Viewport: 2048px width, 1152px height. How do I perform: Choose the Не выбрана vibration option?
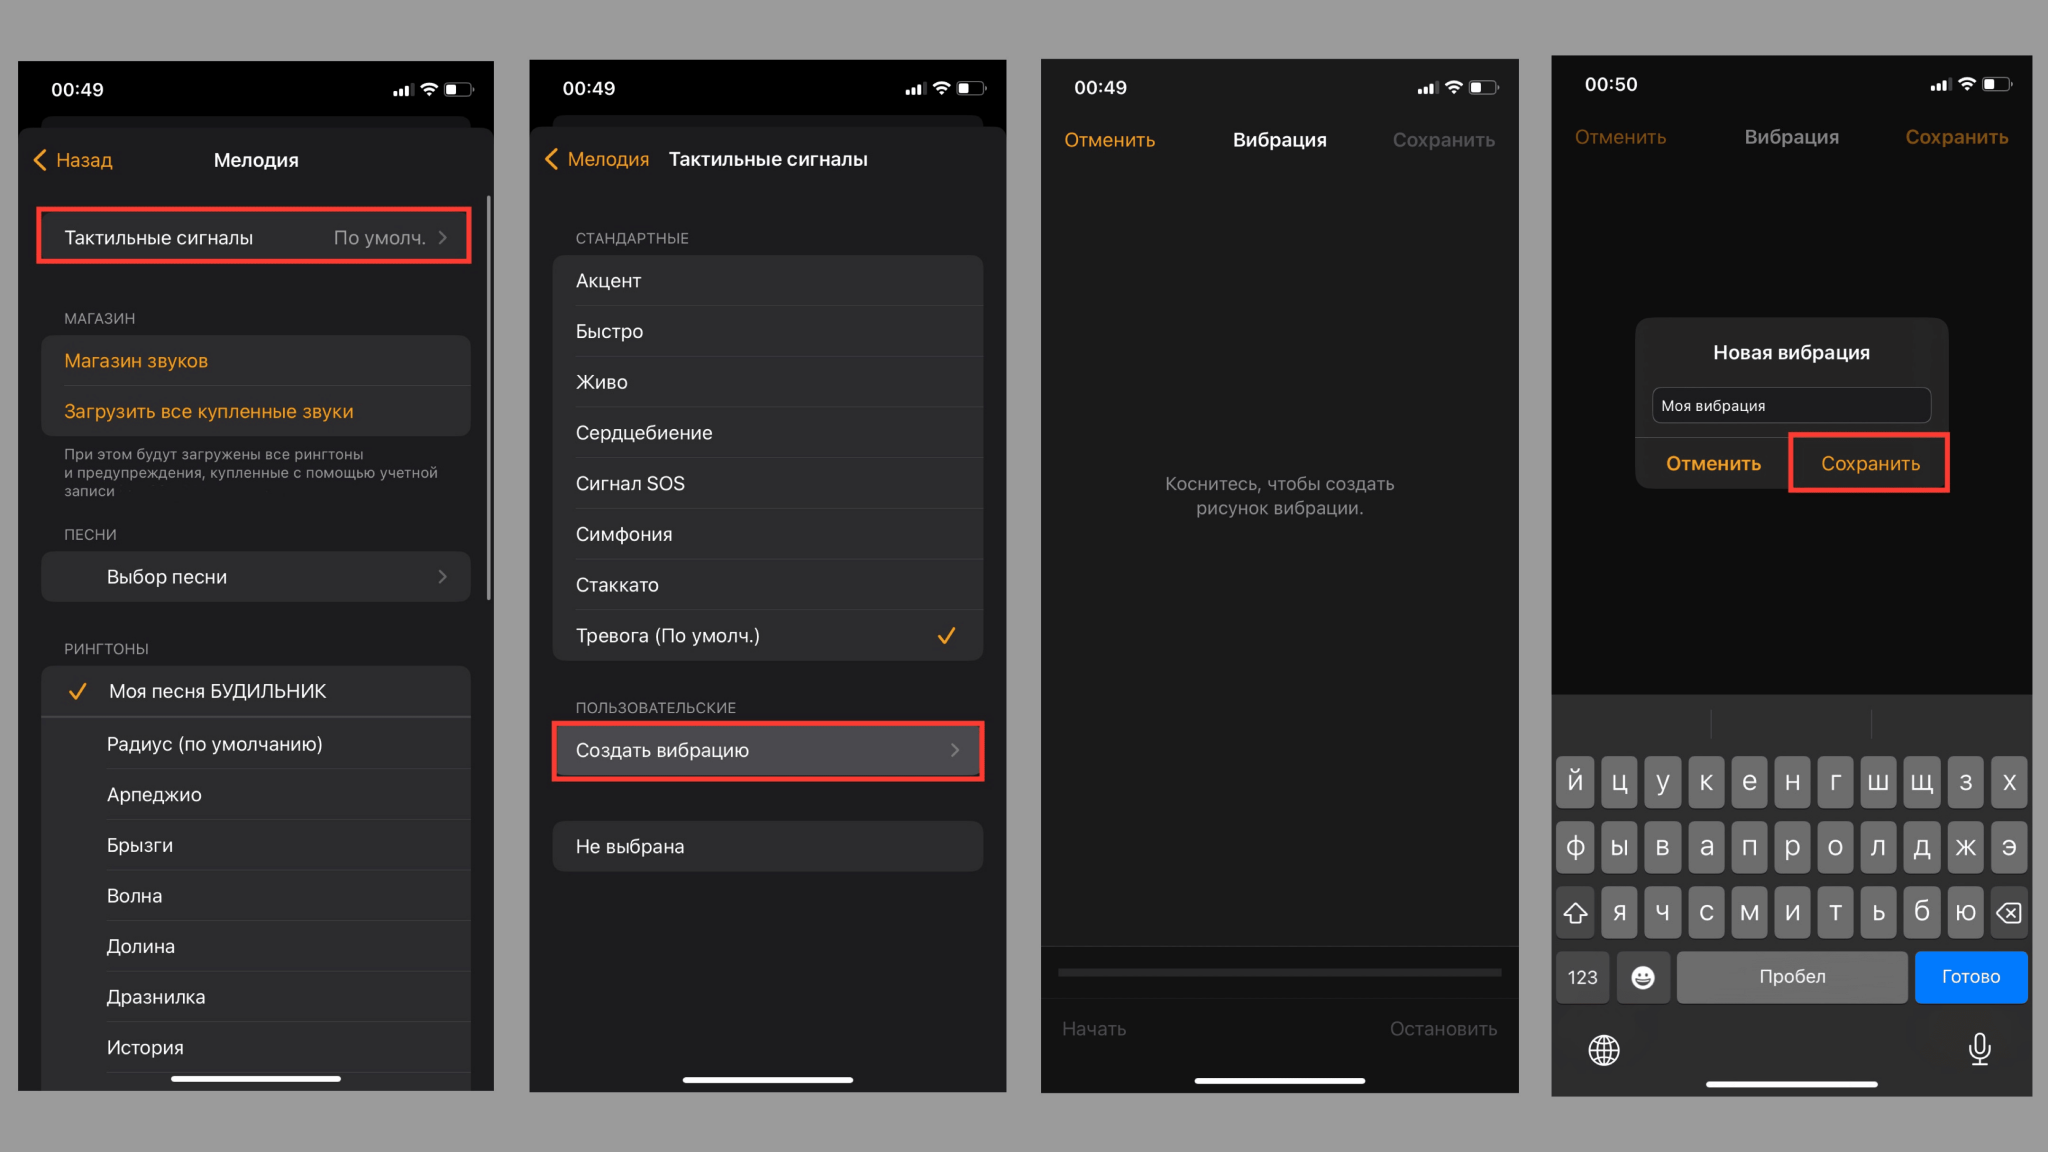(x=767, y=846)
